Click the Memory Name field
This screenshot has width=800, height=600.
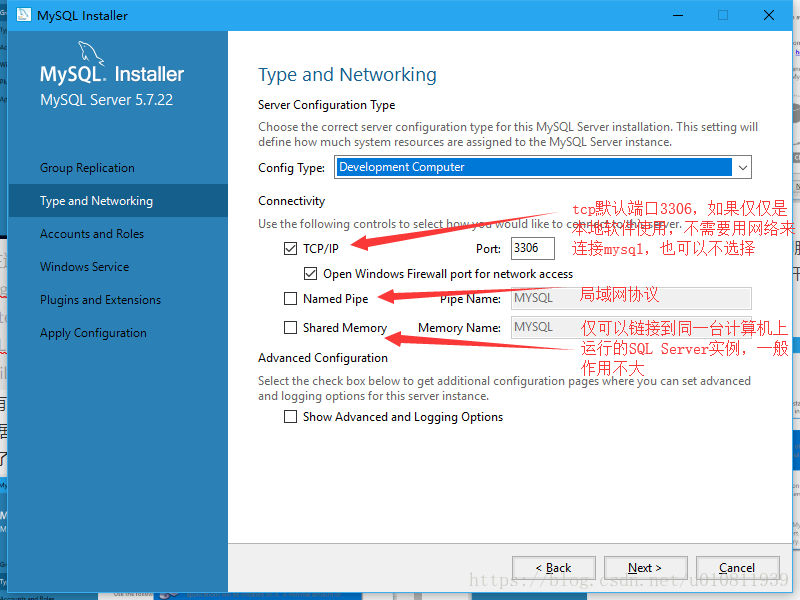[631, 328]
